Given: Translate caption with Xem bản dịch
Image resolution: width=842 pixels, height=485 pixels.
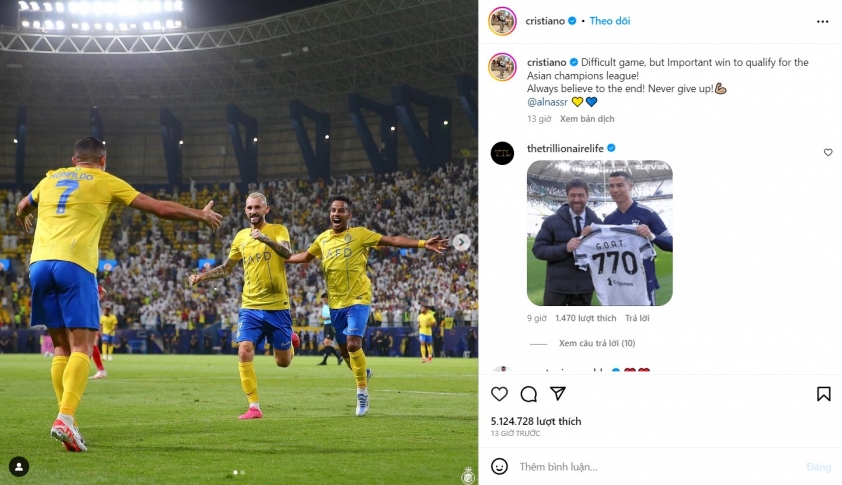Looking at the screenshot, I should (x=587, y=119).
